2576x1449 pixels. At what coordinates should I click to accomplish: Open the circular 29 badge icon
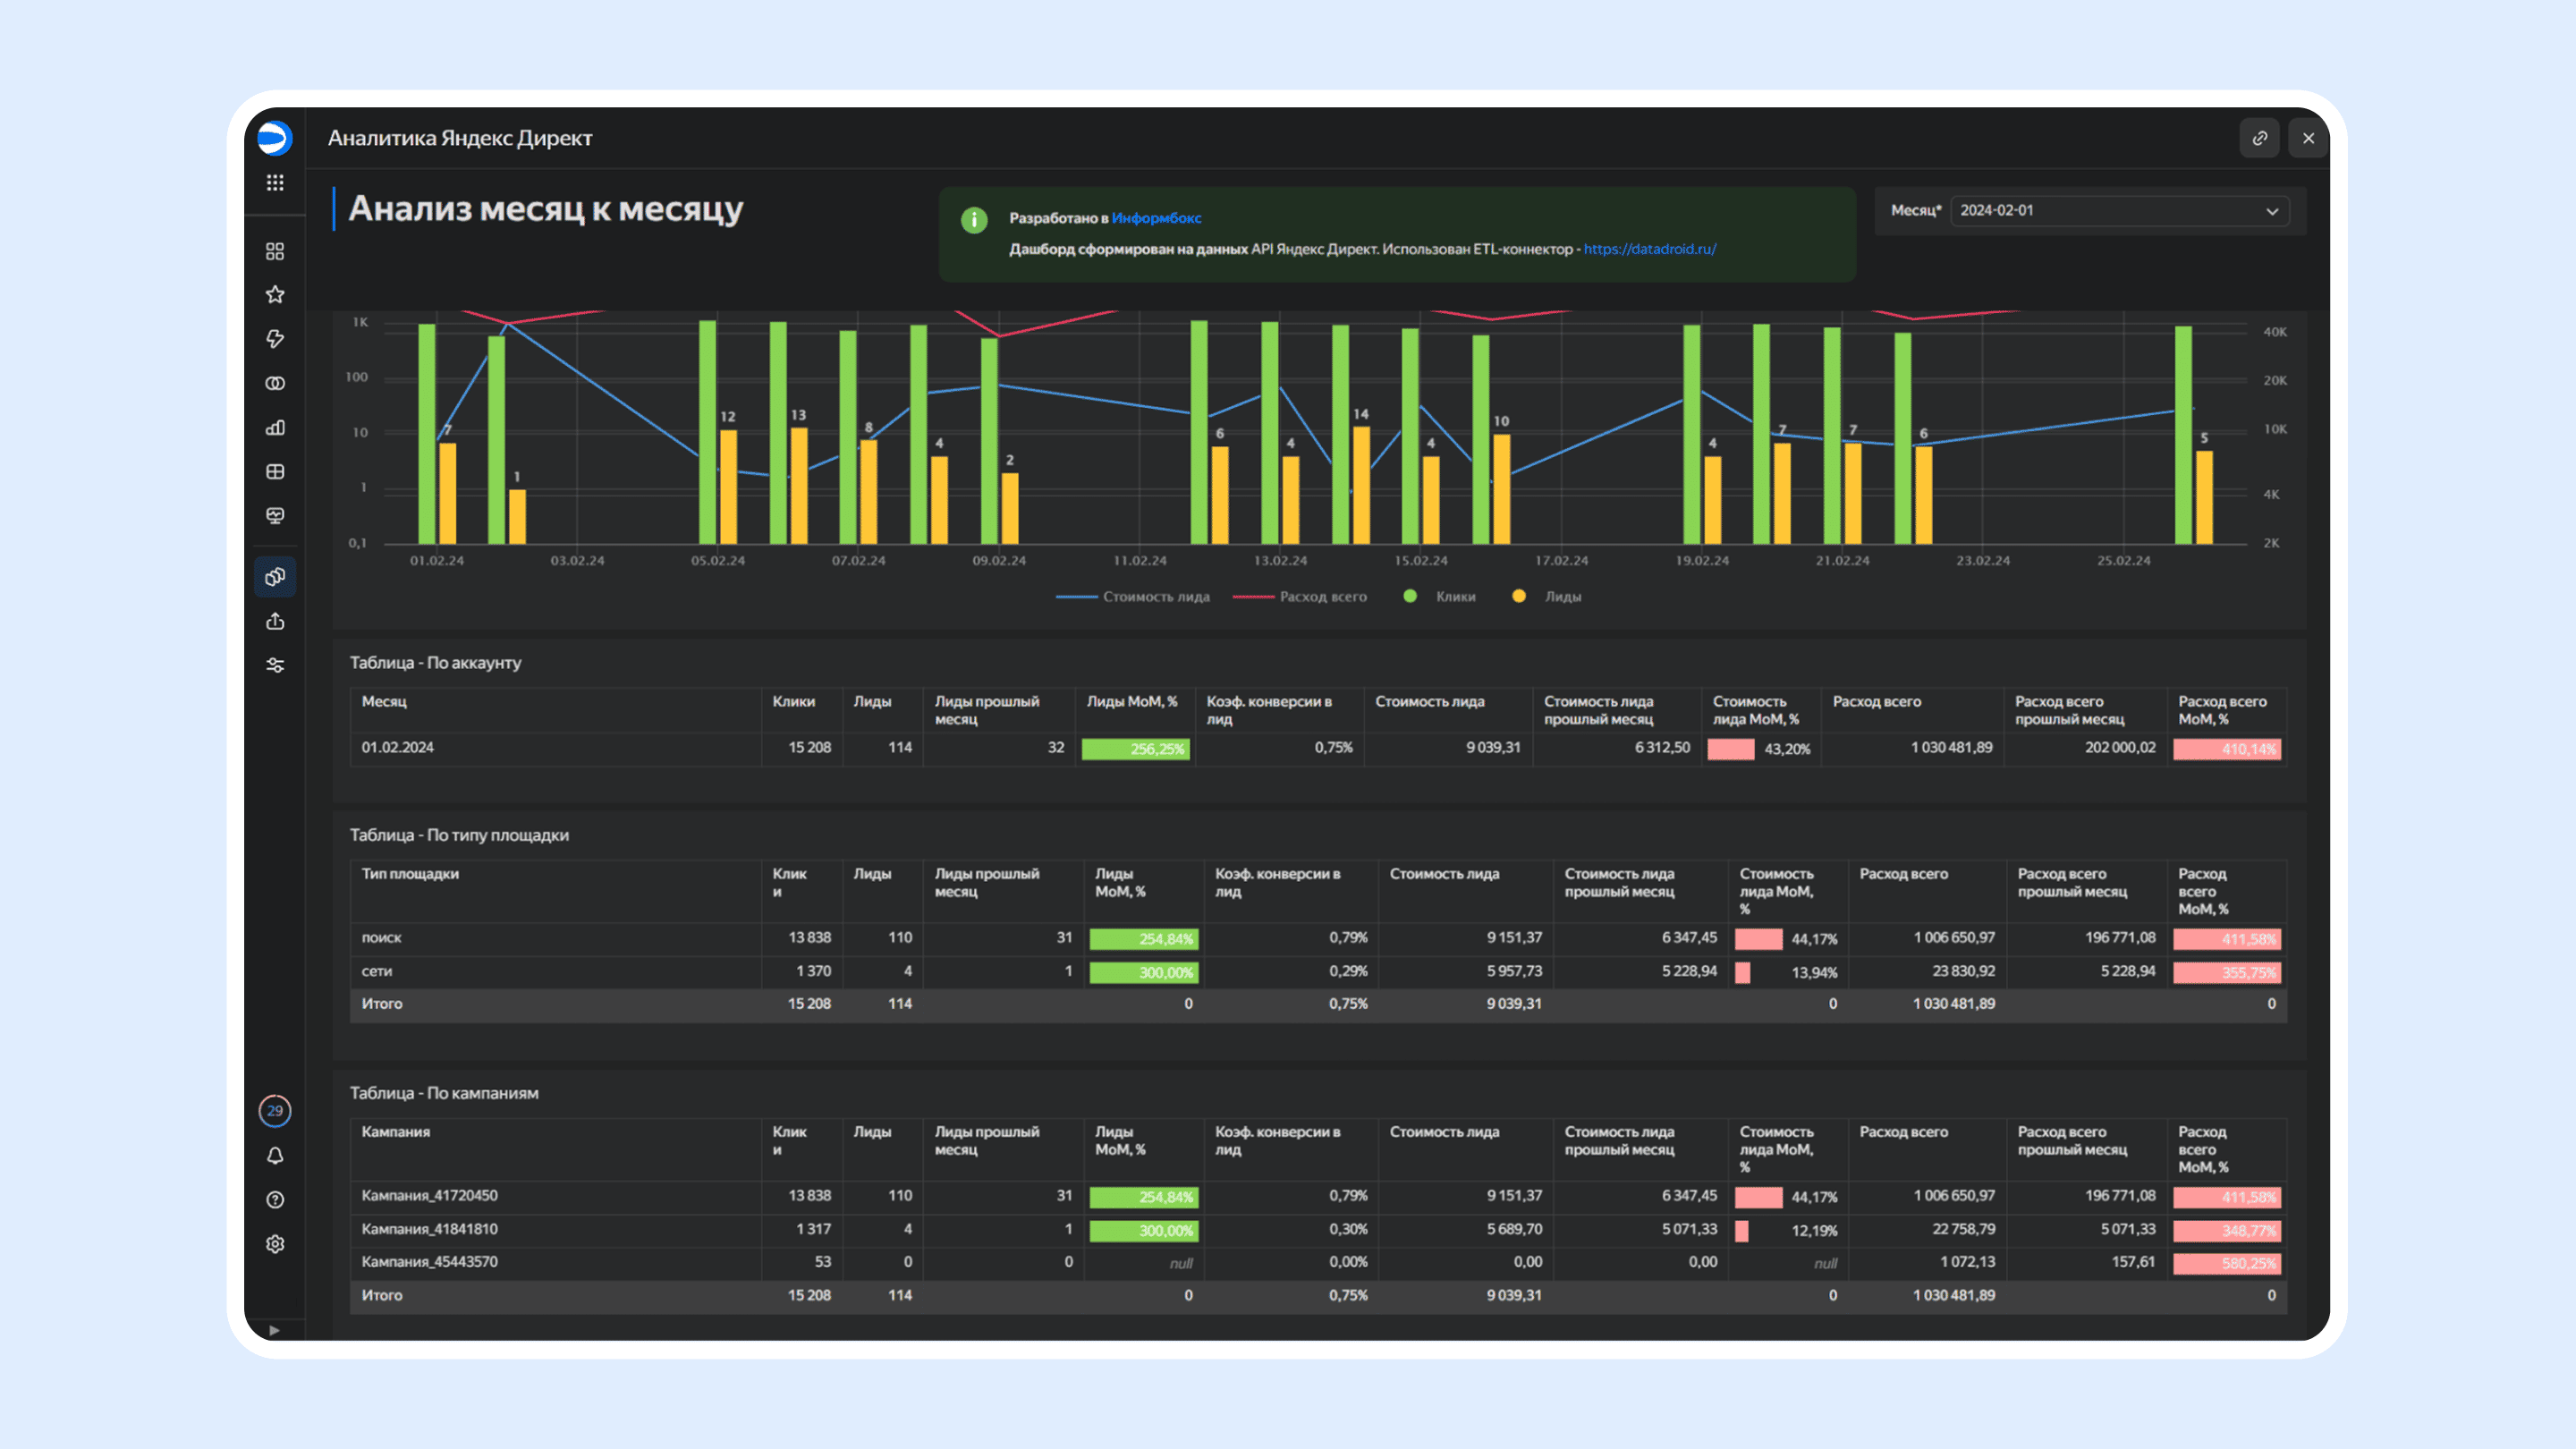[275, 1111]
